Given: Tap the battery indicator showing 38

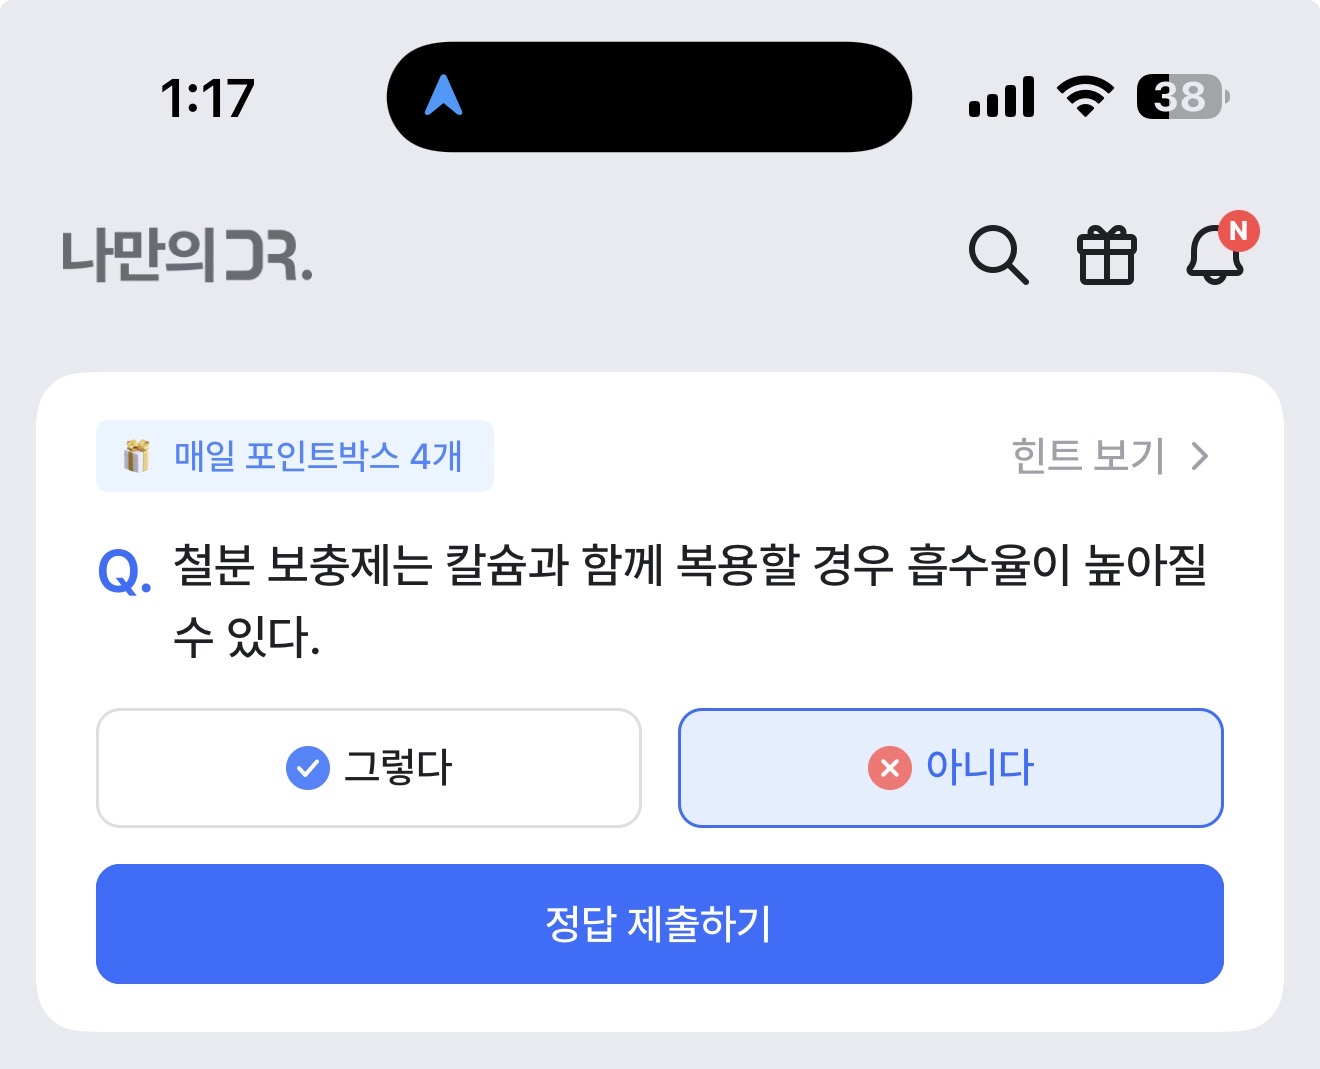Looking at the screenshot, I should coord(1183,97).
